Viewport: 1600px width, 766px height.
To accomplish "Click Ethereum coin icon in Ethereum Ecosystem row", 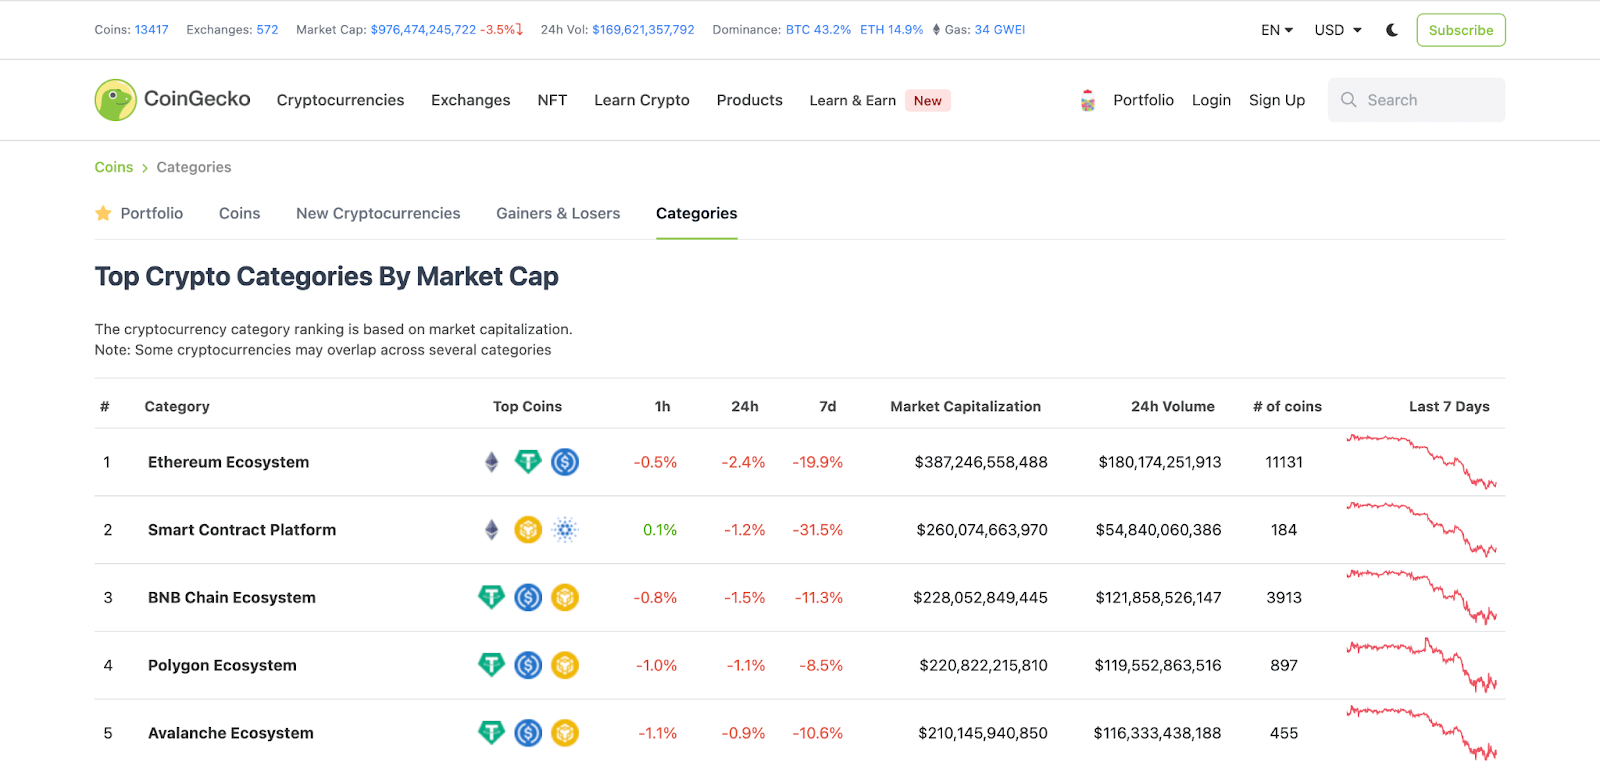I will (x=491, y=462).
